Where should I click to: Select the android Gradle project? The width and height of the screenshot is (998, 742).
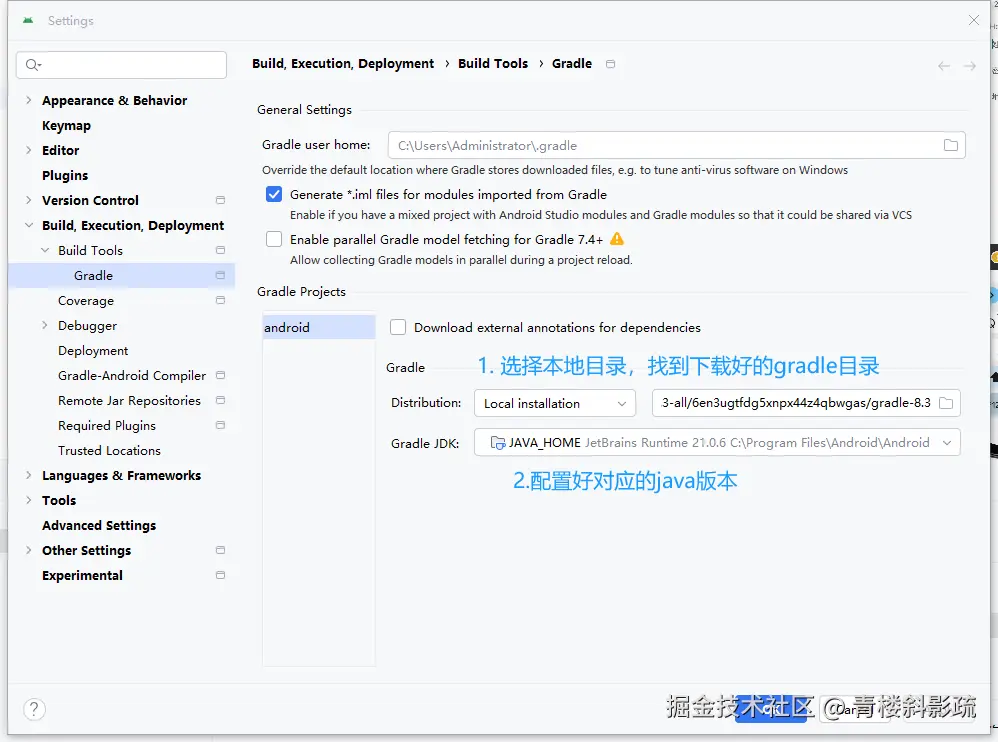click(x=319, y=327)
